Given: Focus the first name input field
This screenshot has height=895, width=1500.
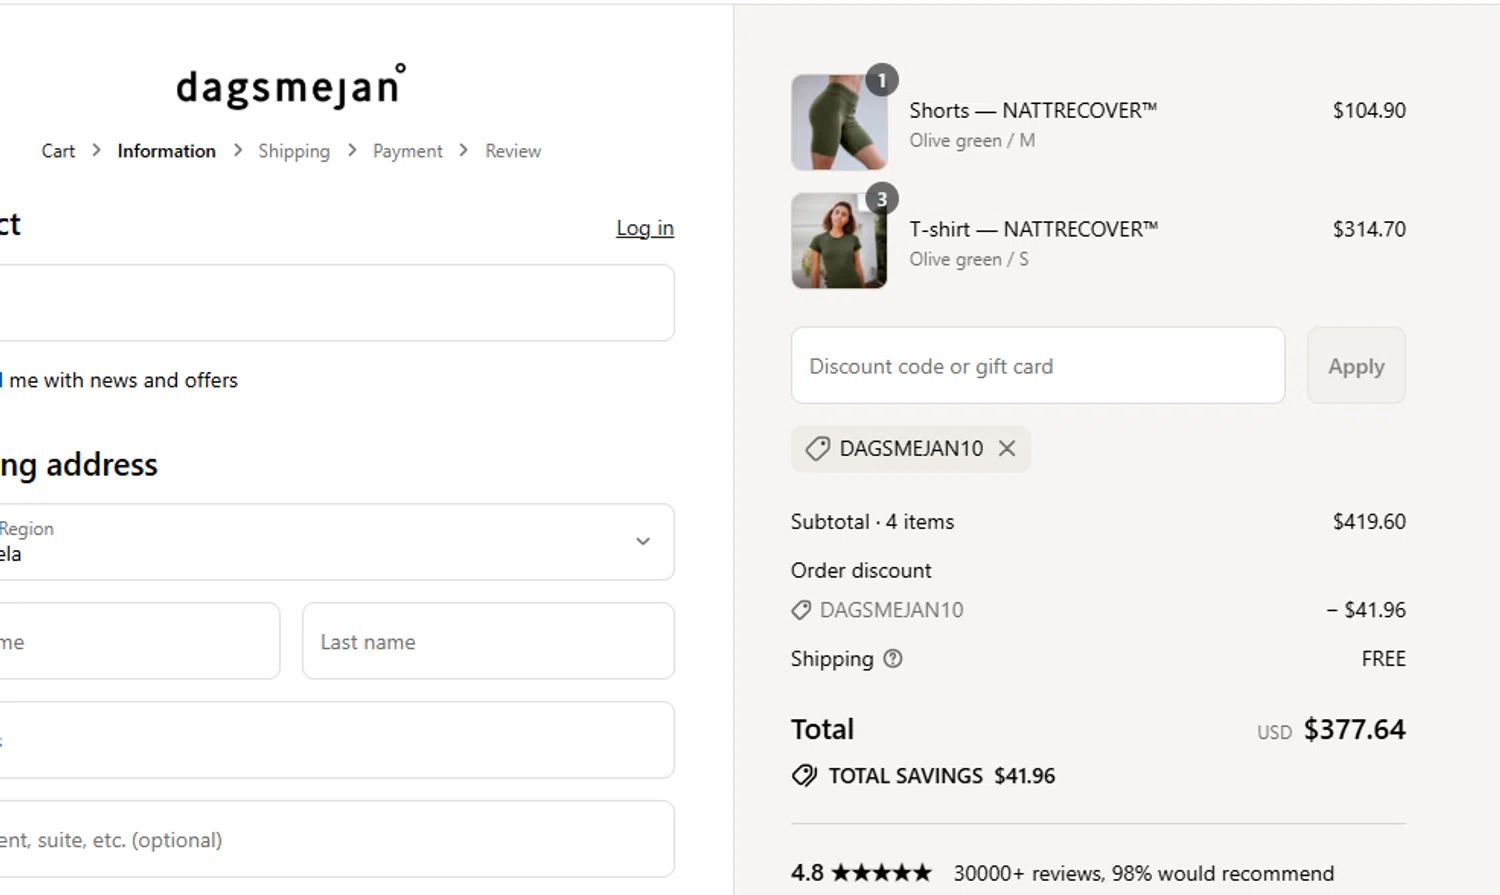Looking at the screenshot, I should pos(139,641).
